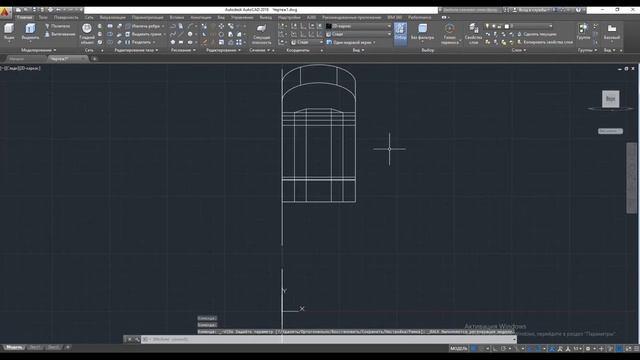Toggle polar tracking in status bar
This screenshot has width=640, height=360.
tap(504, 349)
